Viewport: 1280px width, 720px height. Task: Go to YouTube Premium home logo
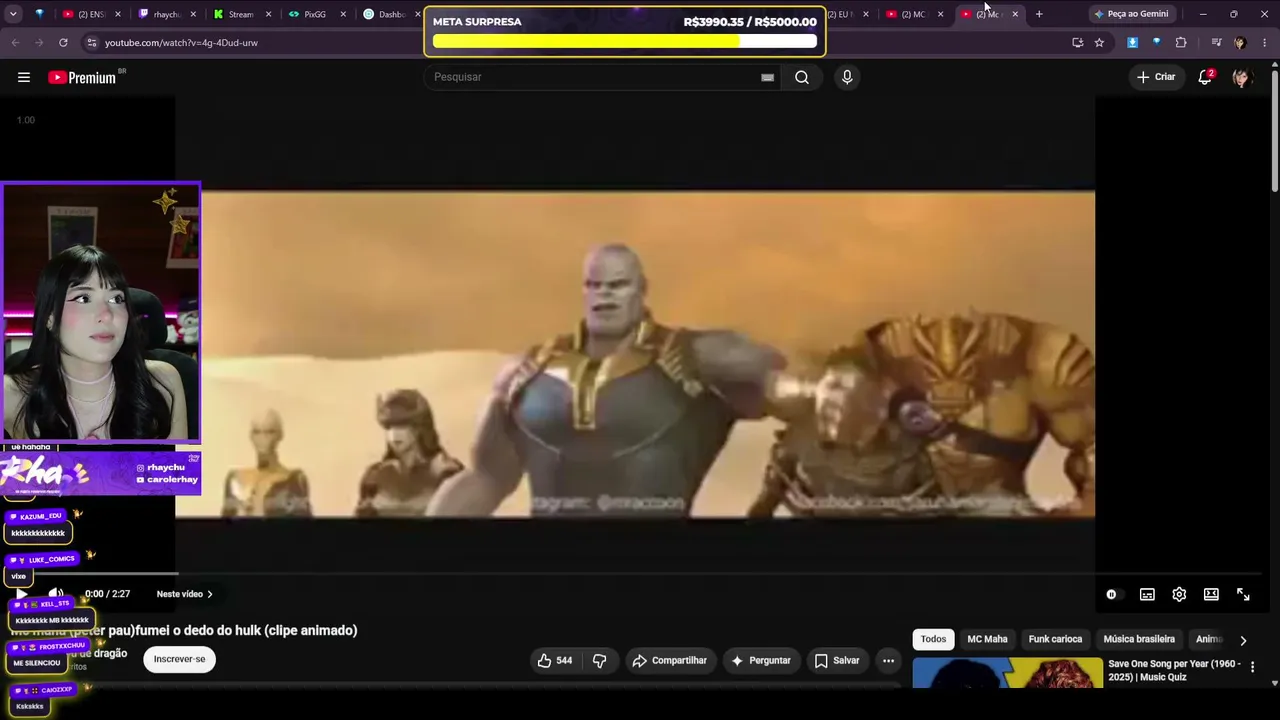pos(83,77)
